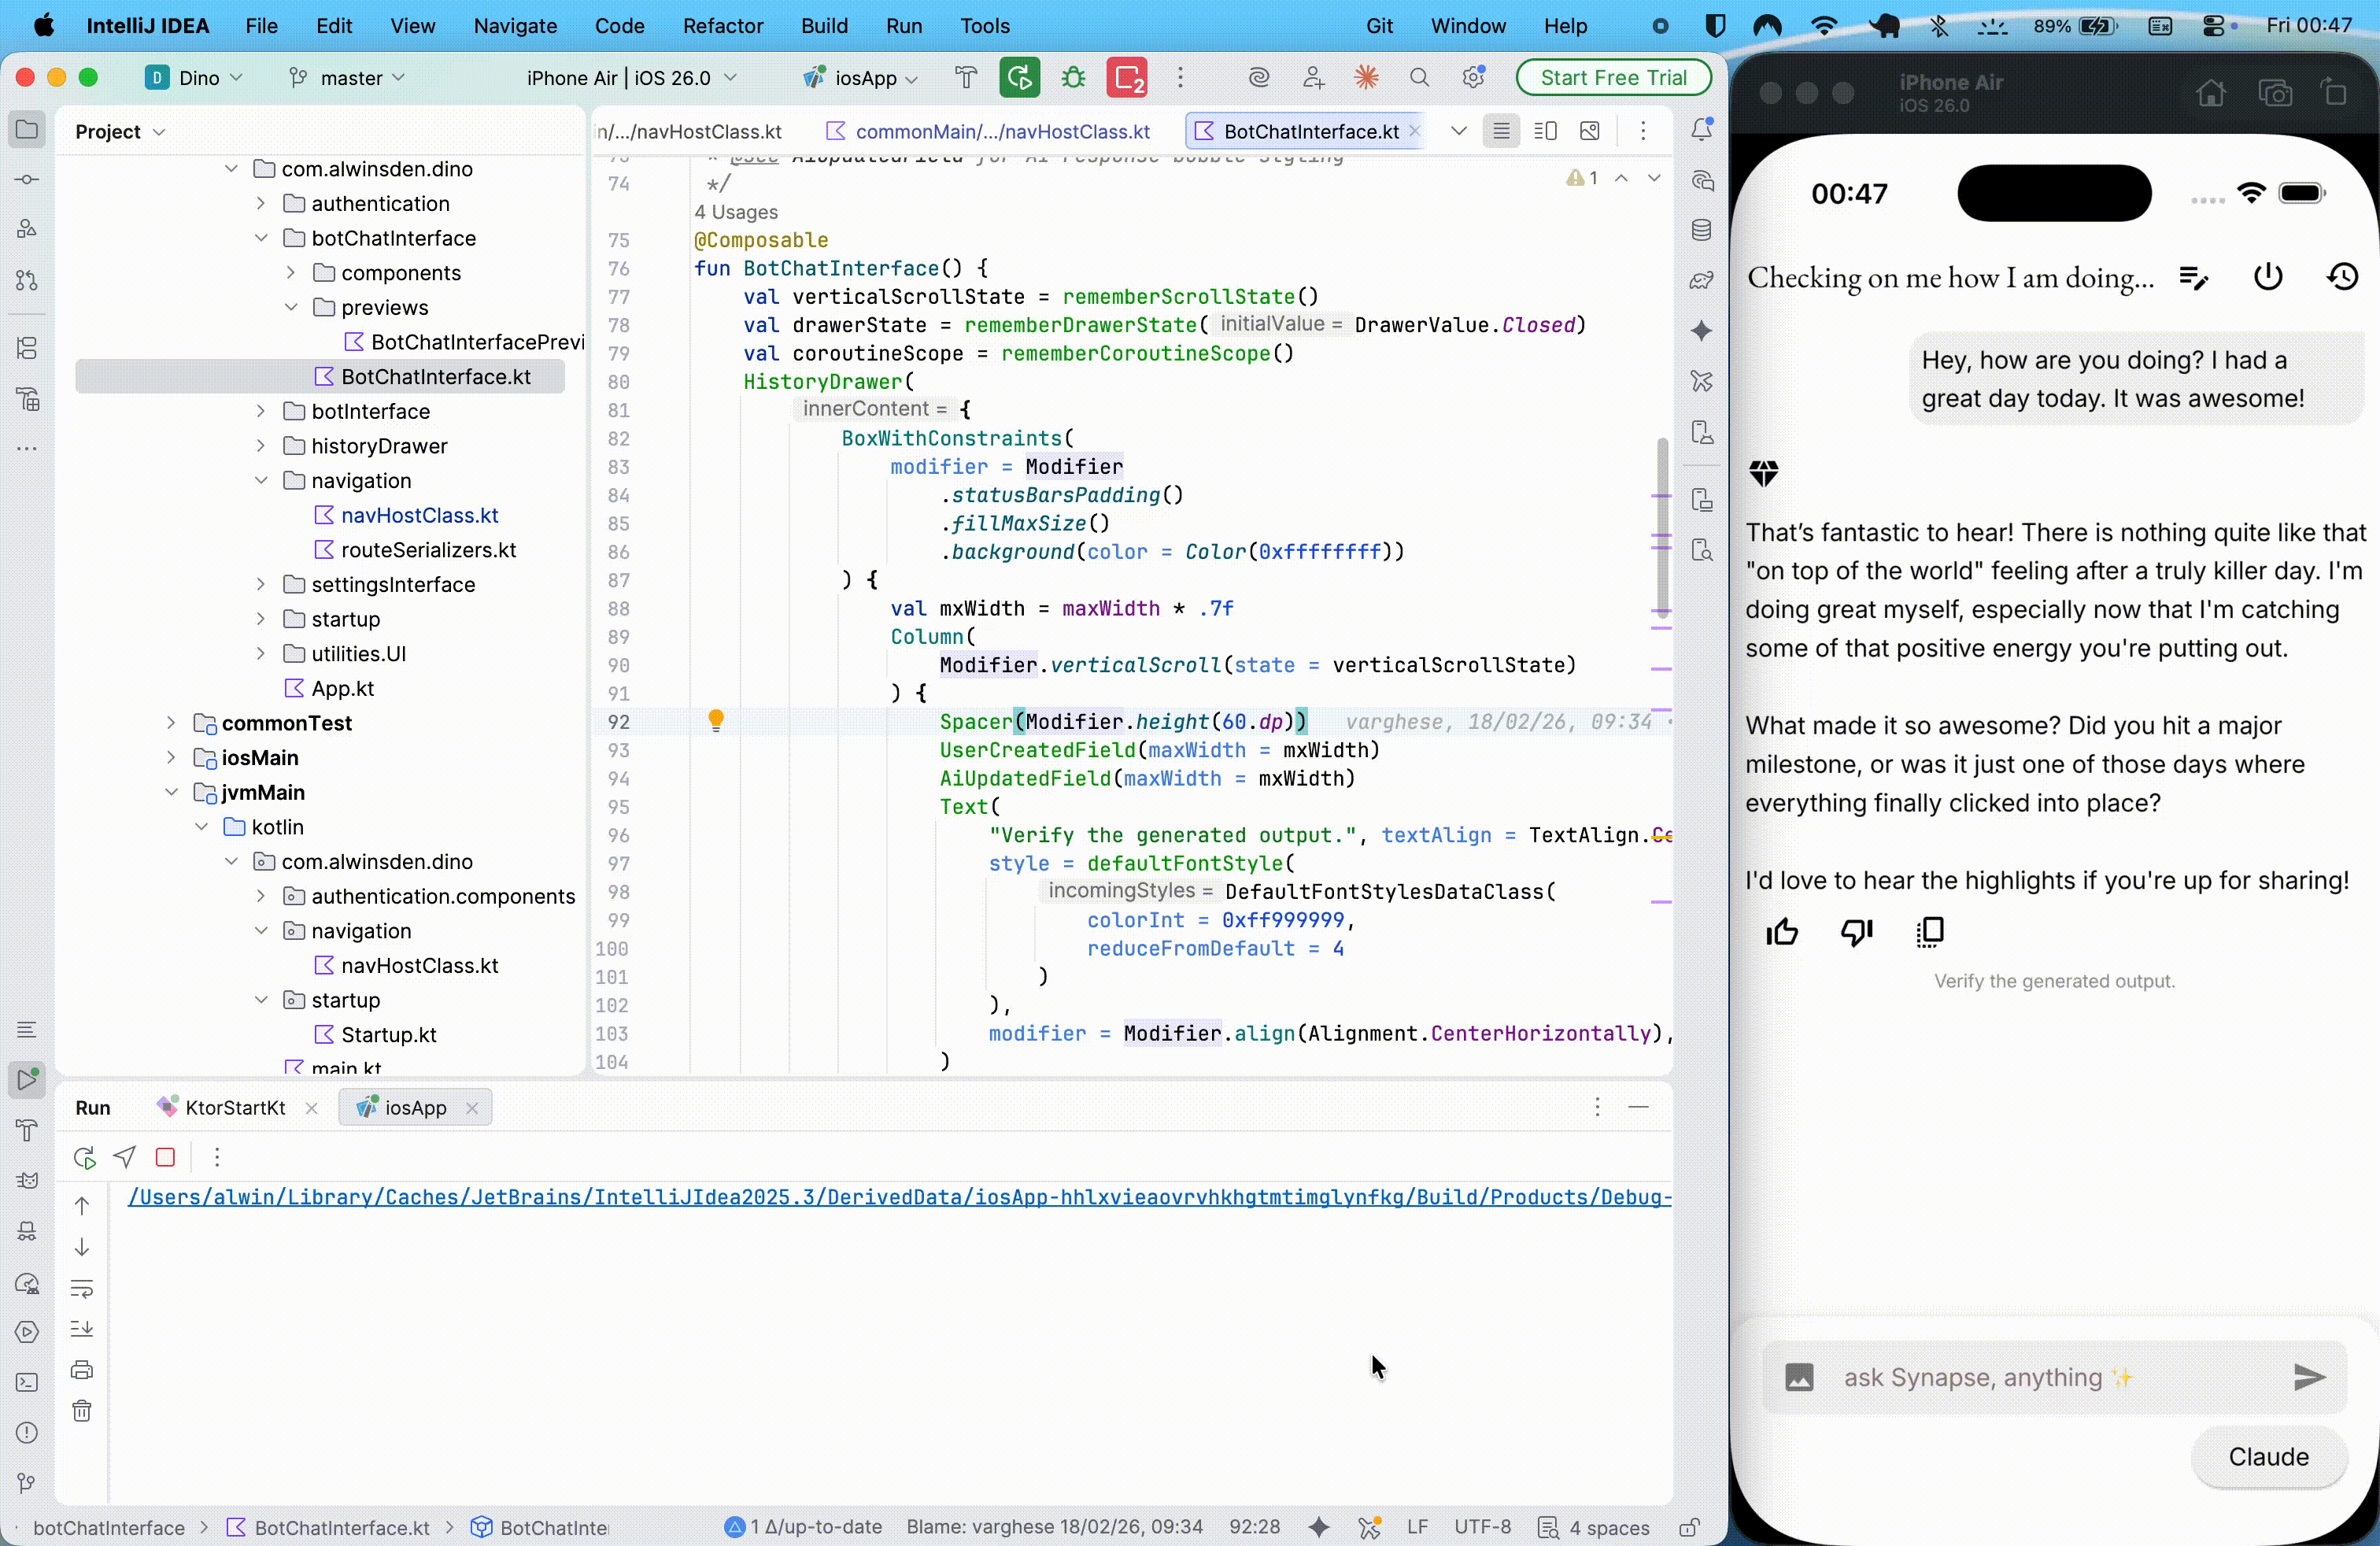Screen dimensions: 2380x1546
Task: Toggle read-only mode in the status bar
Action: point(1690,1528)
